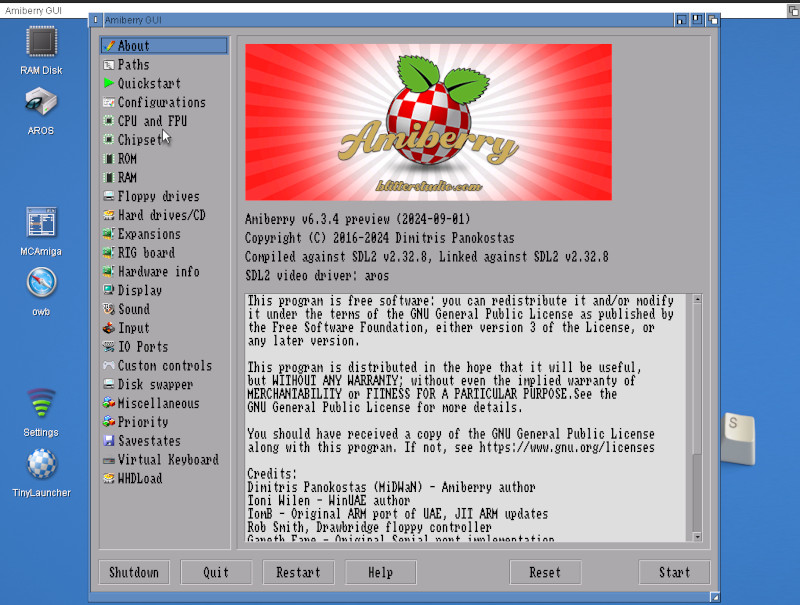Click the Quit button
800x605 pixels.
[x=216, y=572]
